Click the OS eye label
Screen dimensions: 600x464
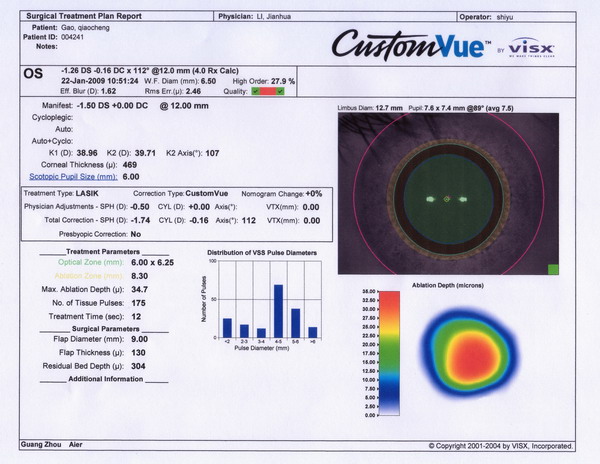31,73
